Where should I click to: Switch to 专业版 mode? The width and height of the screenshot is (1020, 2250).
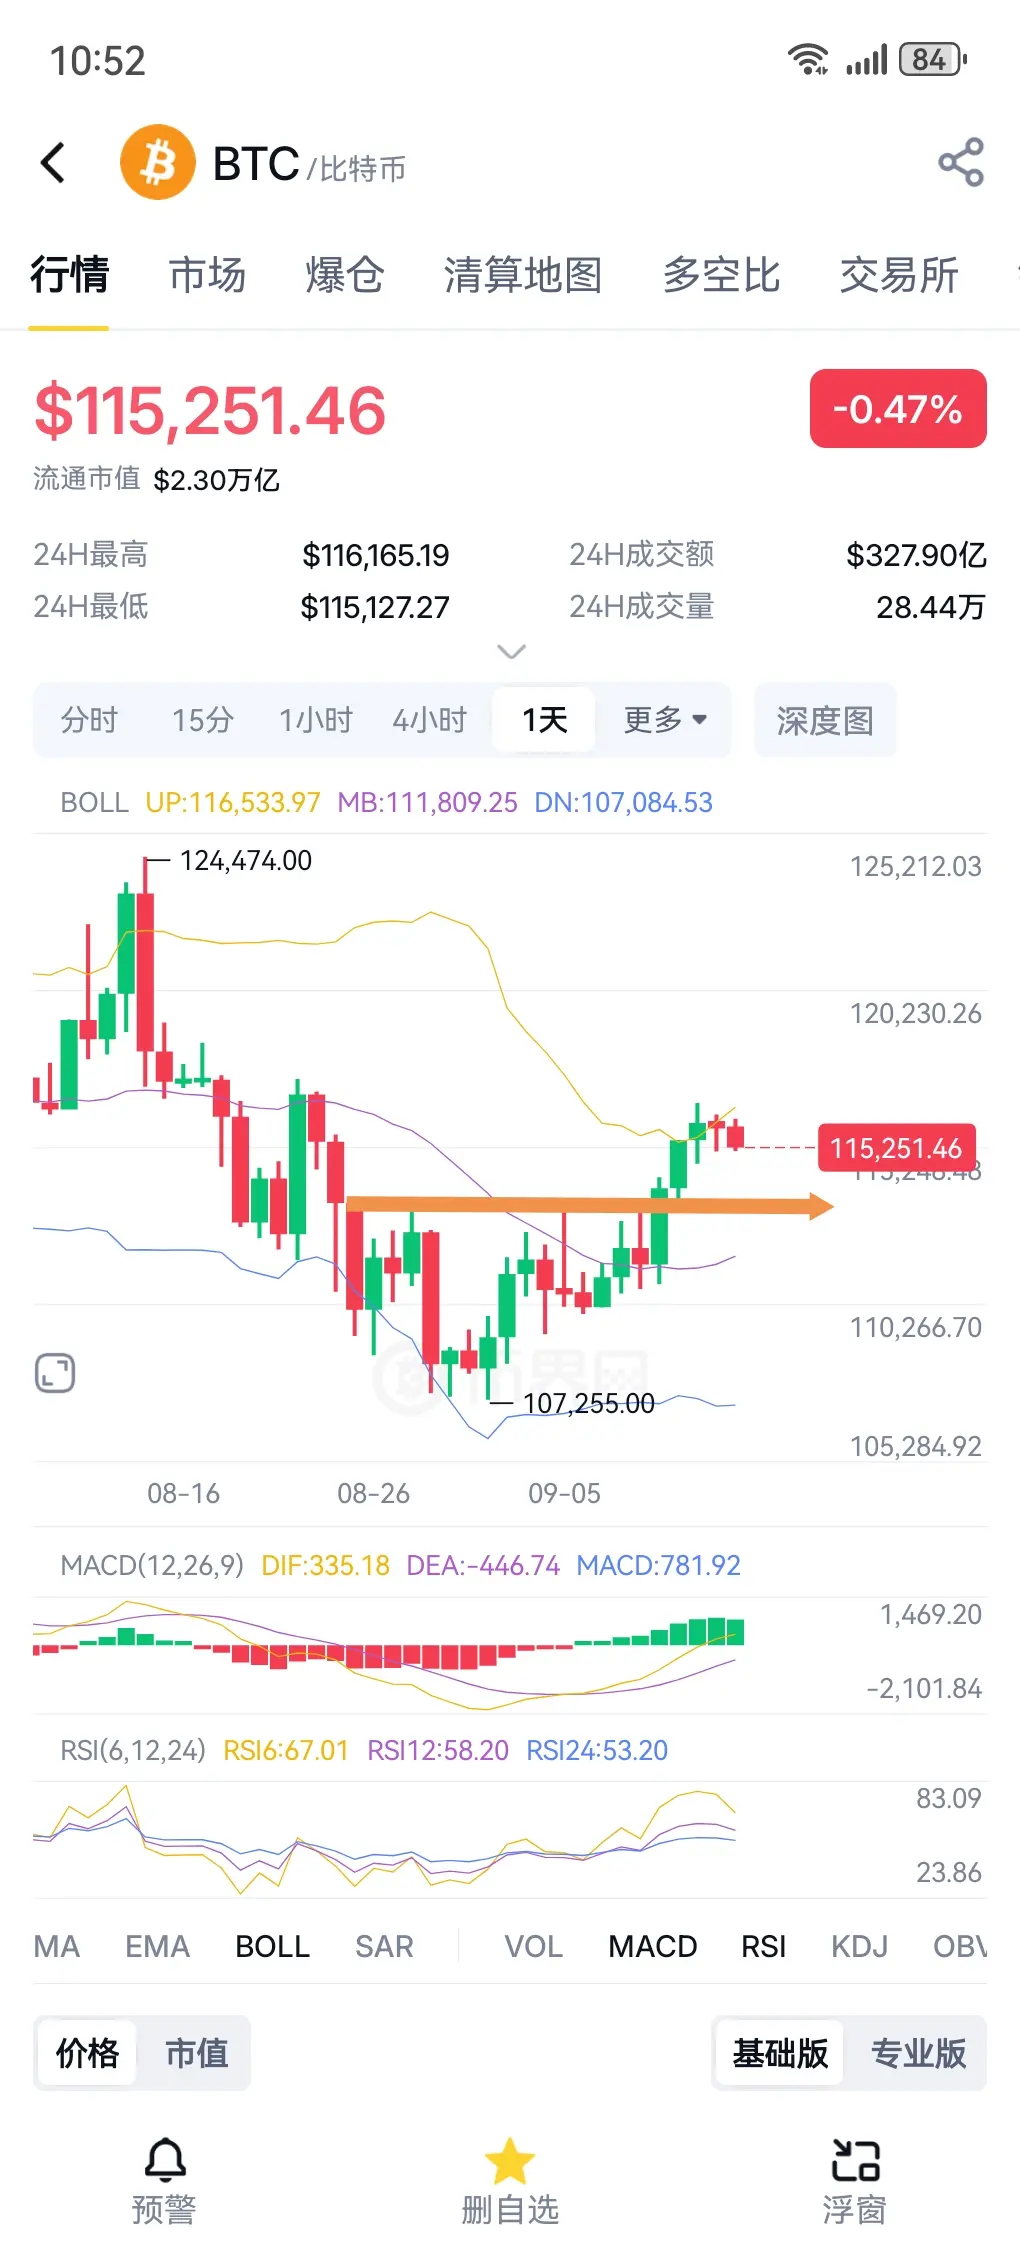coord(918,2053)
